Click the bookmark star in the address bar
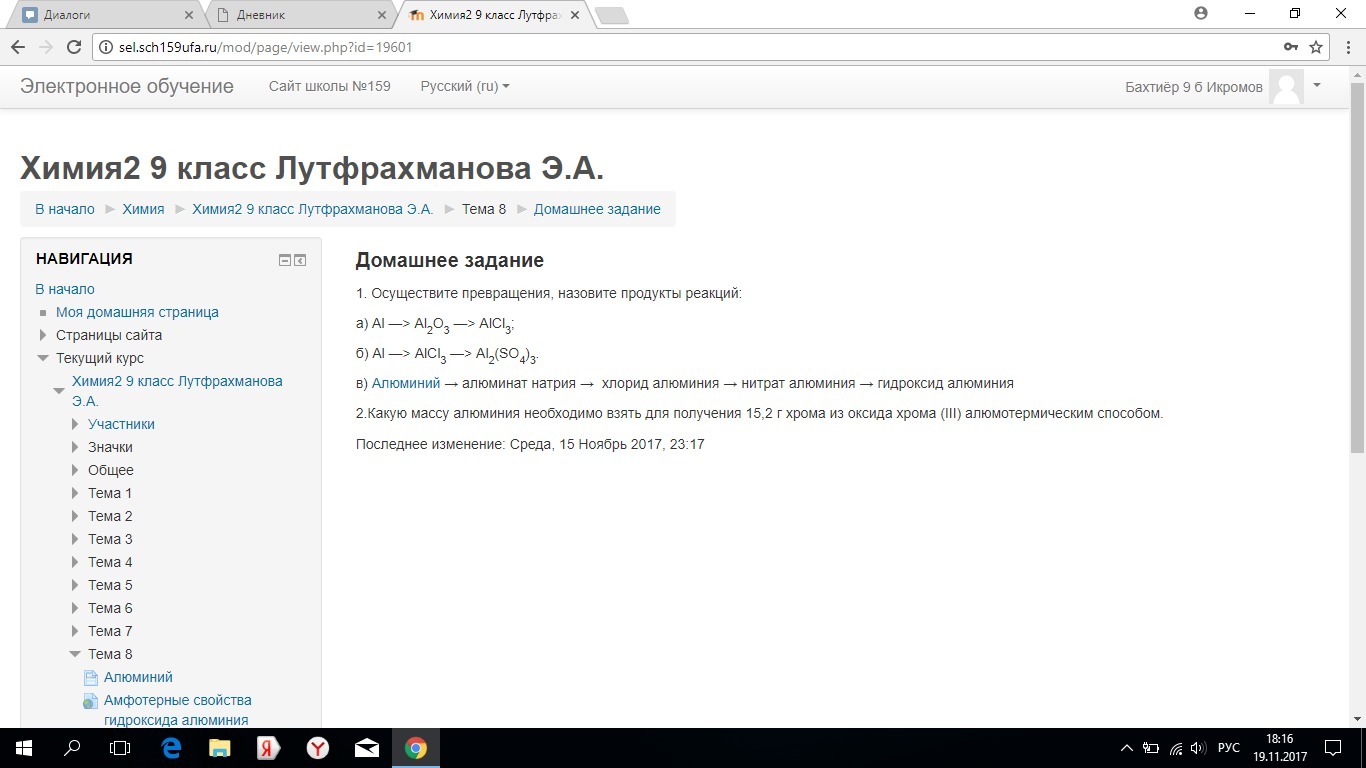 pyautogui.click(x=1318, y=46)
